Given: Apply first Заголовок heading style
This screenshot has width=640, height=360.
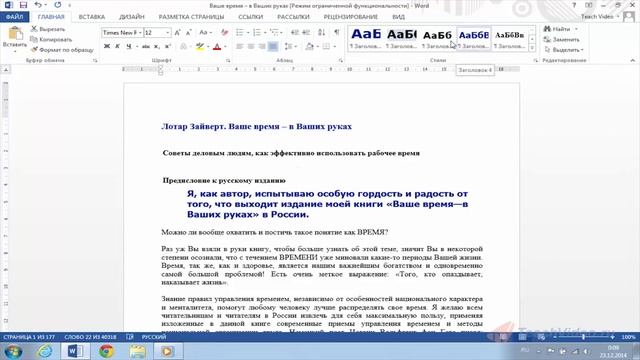Looking at the screenshot, I should pyautogui.click(x=365, y=38).
